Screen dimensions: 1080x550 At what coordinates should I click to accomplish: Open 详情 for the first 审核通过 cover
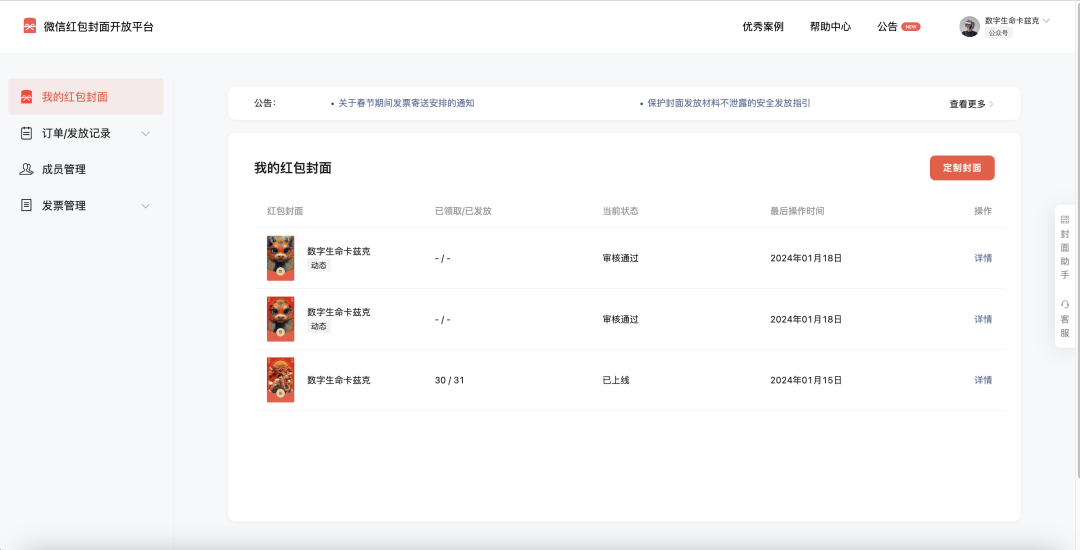(x=983, y=258)
